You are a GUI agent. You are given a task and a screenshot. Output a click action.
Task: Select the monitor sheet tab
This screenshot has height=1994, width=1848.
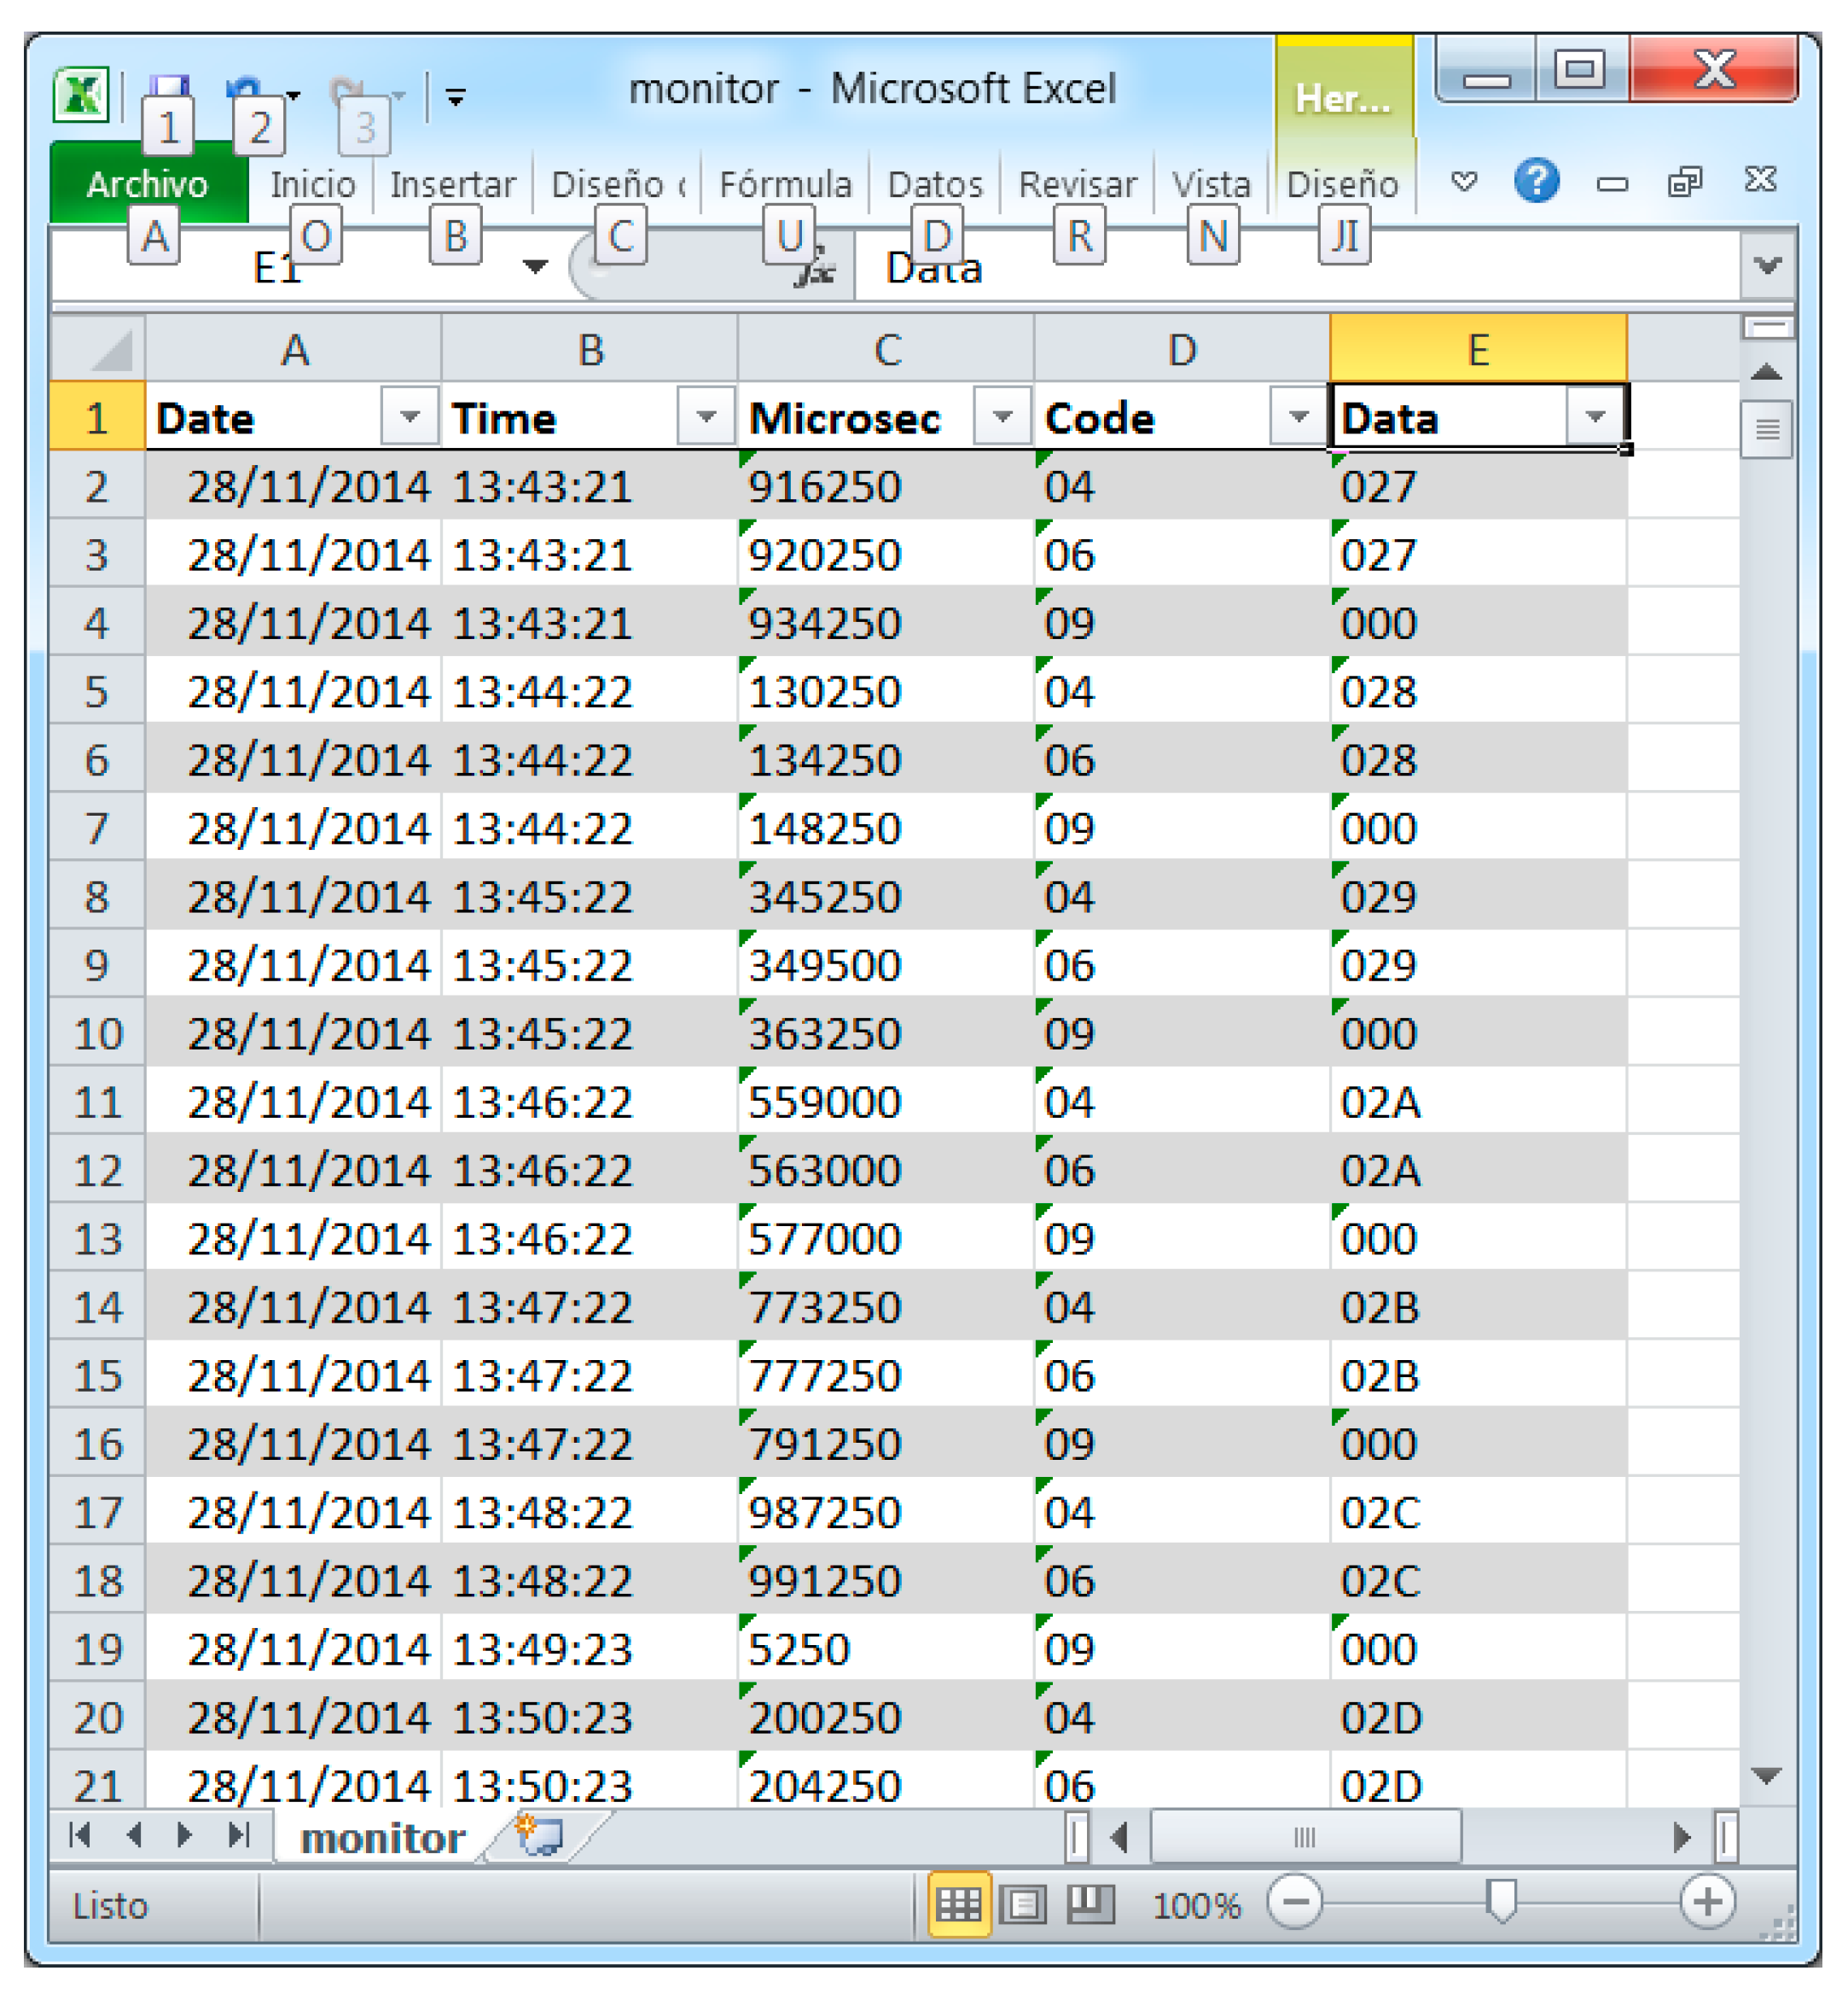(x=382, y=1838)
